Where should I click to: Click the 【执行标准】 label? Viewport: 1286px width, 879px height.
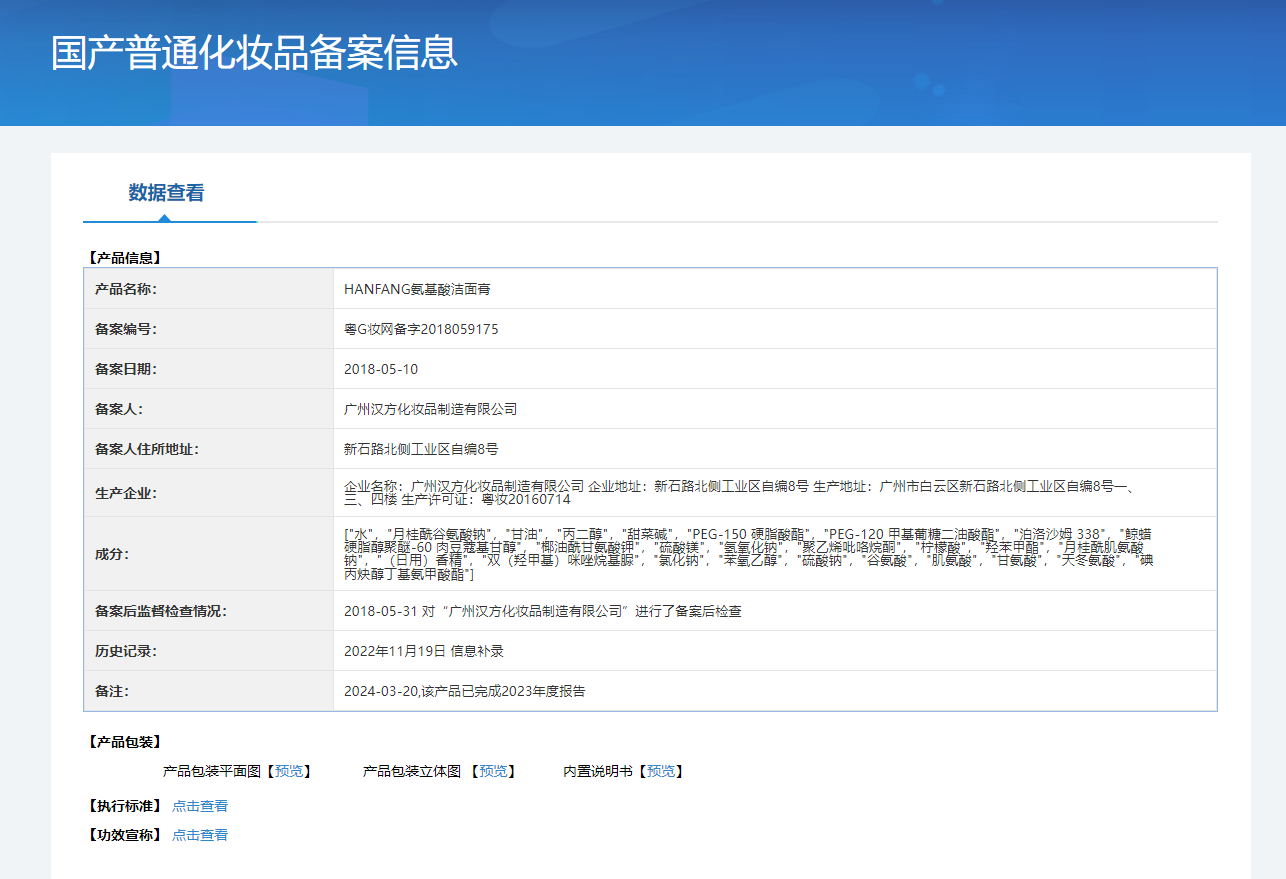pyautogui.click(x=125, y=806)
